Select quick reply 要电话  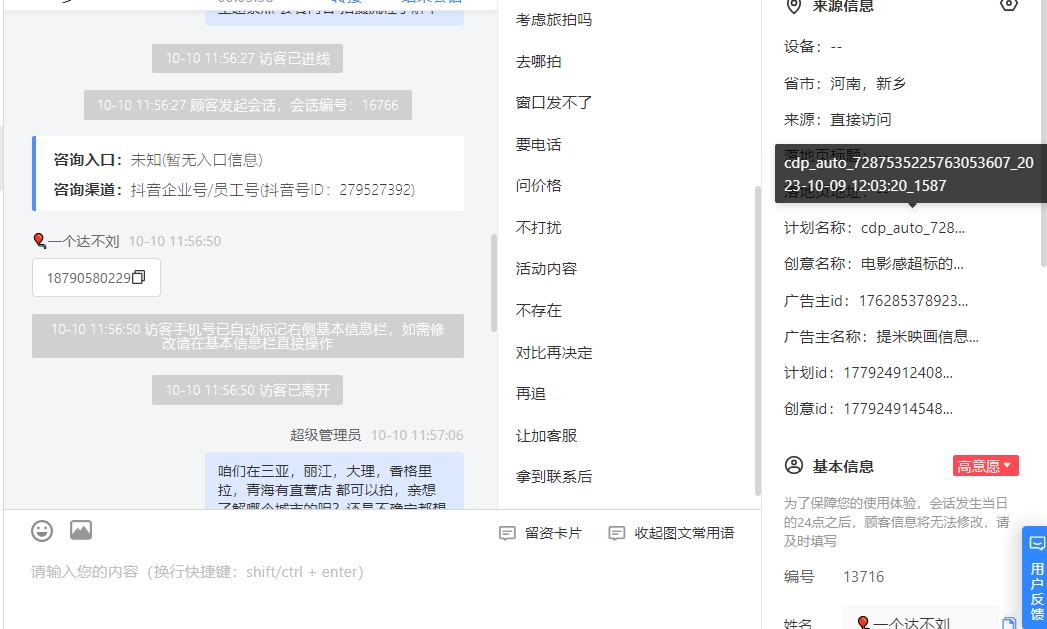click(538, 144)
